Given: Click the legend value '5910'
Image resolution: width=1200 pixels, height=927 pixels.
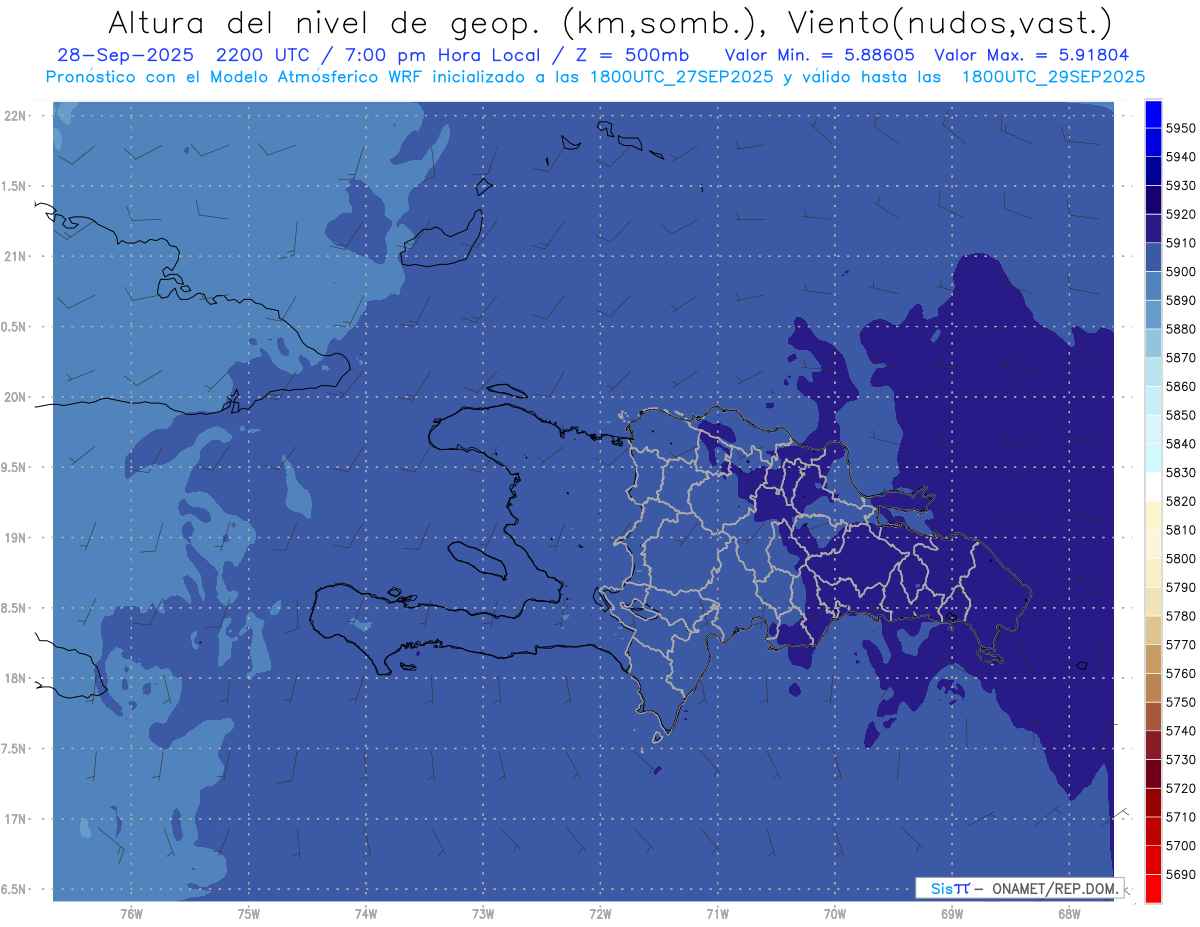Looking at the screenshot, I should (x=1181, y=243).
